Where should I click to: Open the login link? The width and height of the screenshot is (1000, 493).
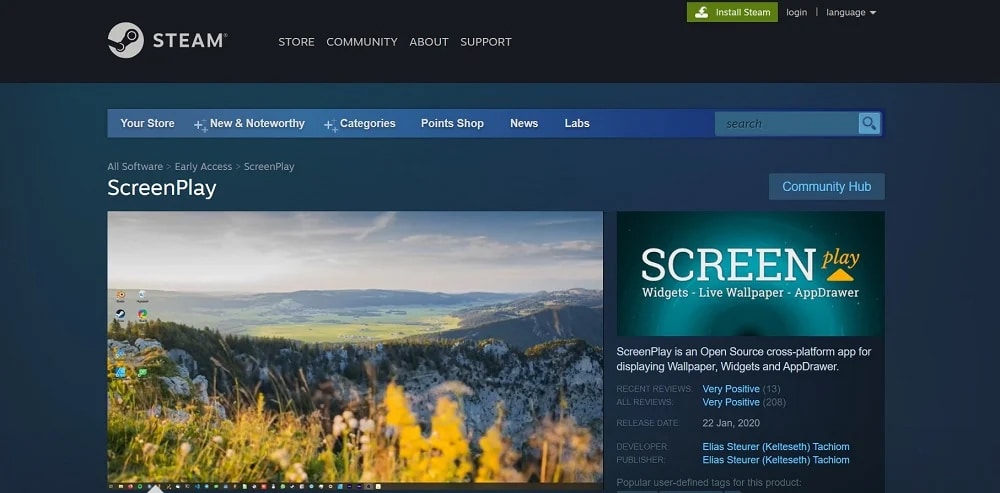797,12
